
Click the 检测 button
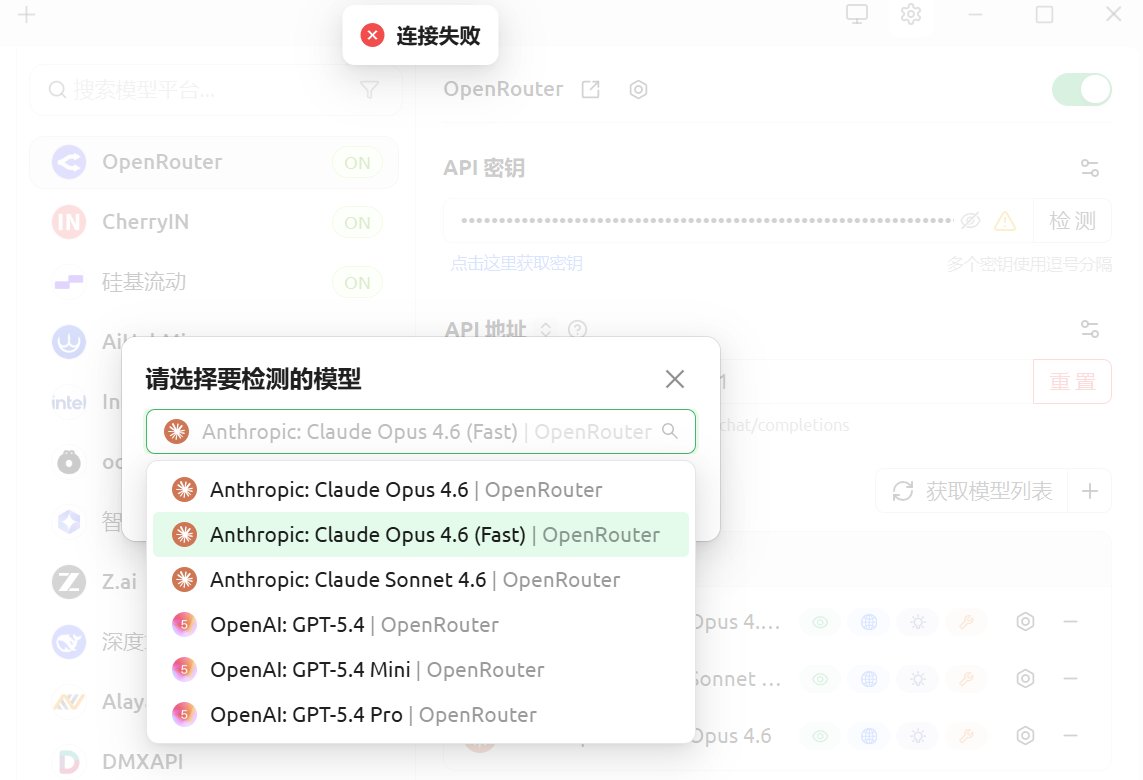(x=1072, y=220)
